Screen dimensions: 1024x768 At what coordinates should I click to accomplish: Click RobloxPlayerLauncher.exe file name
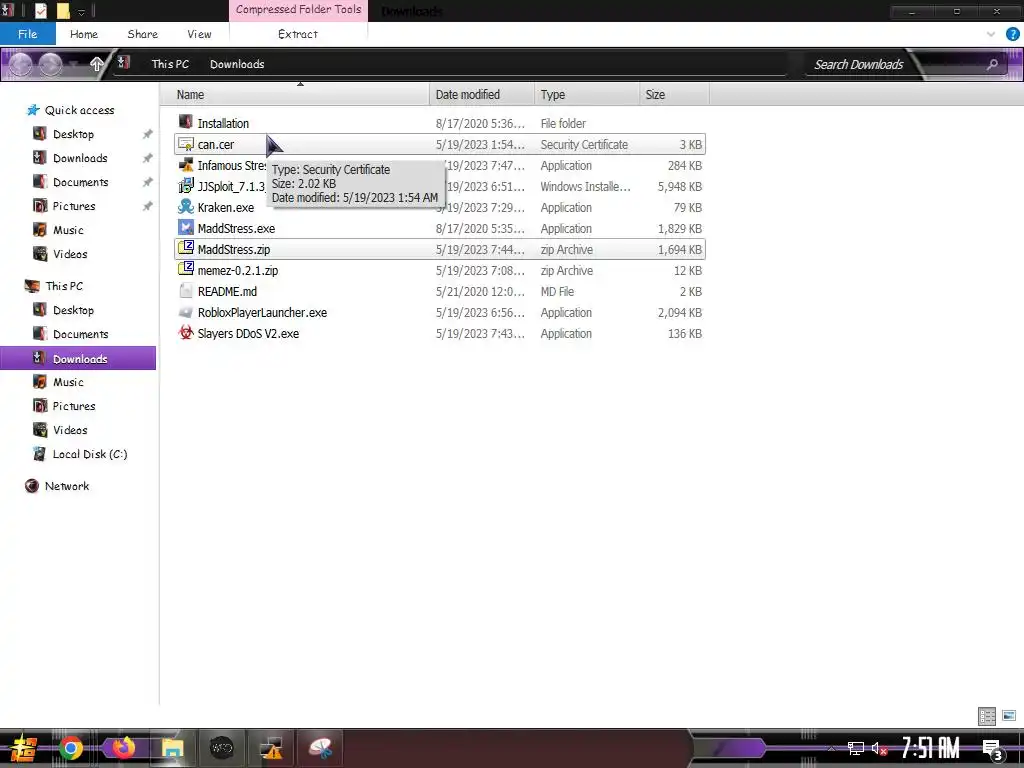coord(262,312)
